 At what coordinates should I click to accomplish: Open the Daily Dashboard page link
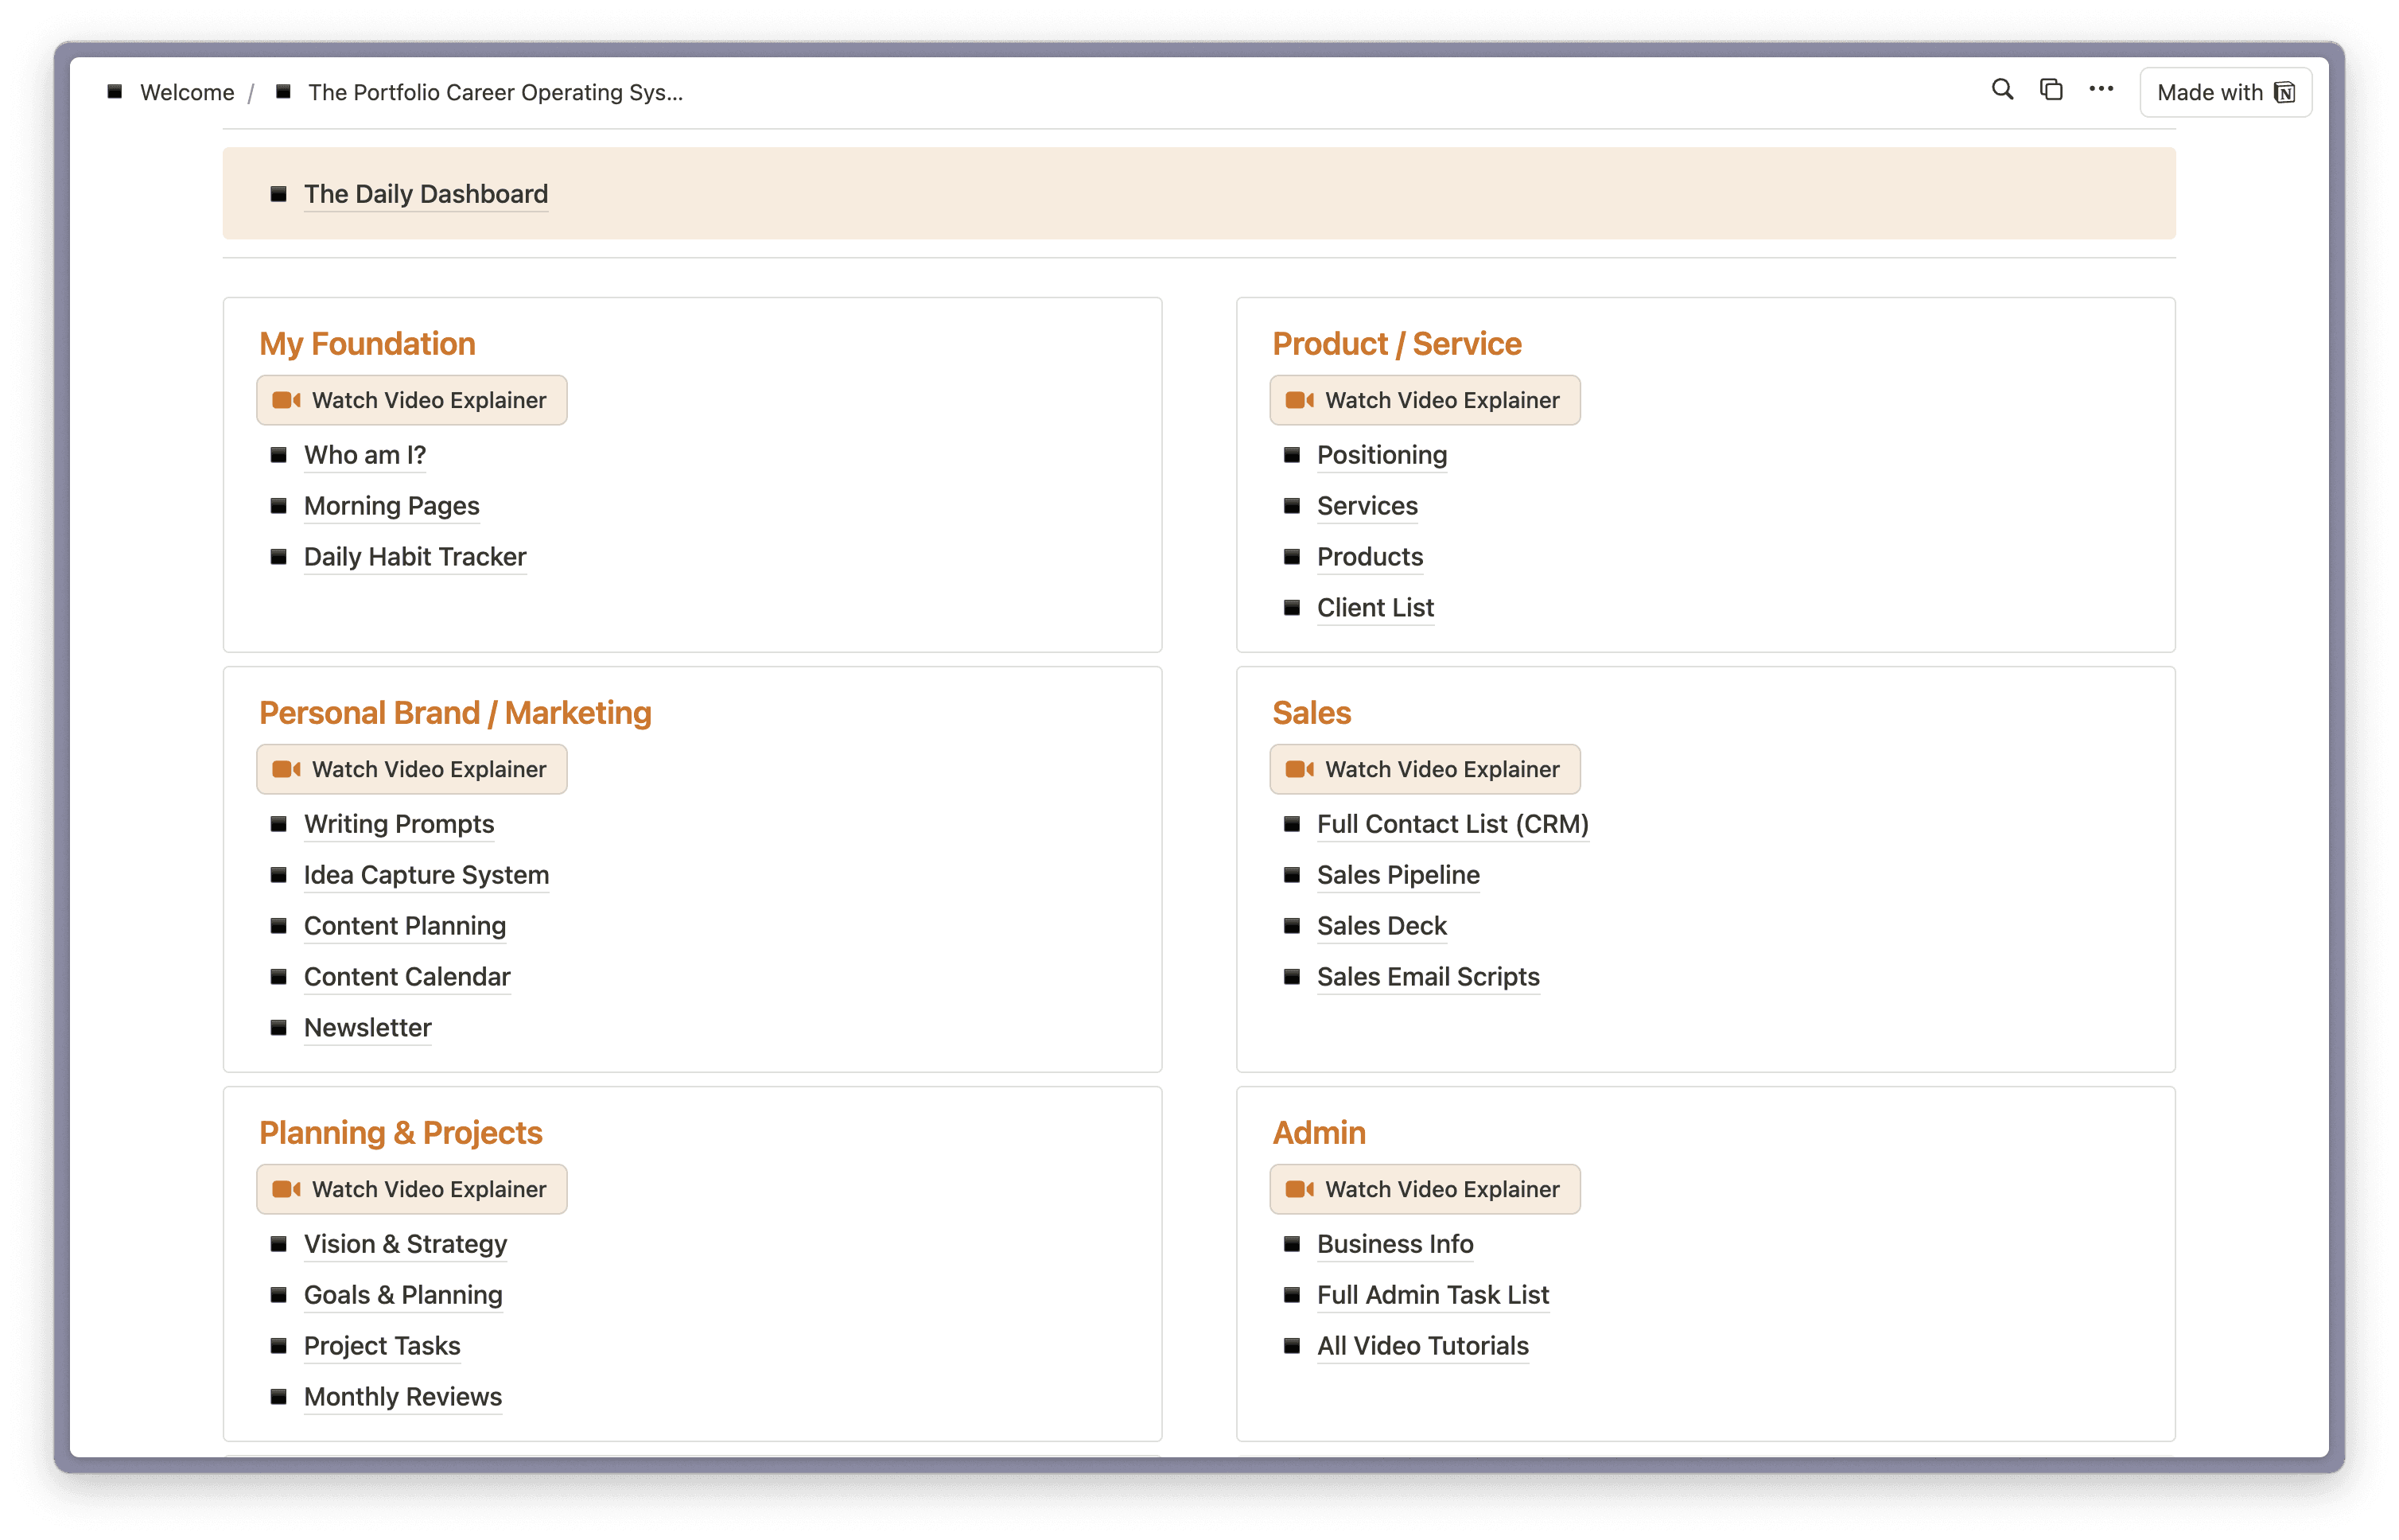point(426,194)
